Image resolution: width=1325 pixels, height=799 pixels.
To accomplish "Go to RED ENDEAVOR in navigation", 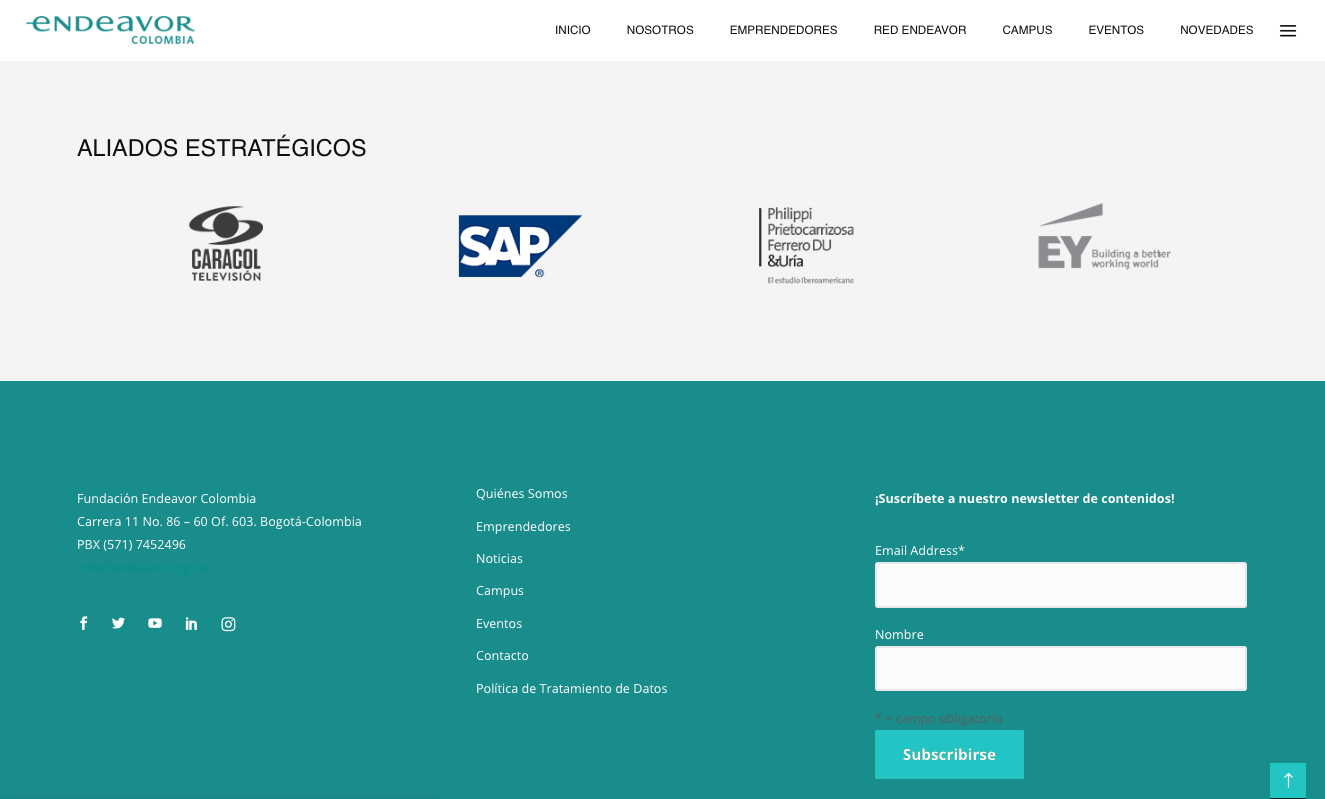I will coord(920,30).
